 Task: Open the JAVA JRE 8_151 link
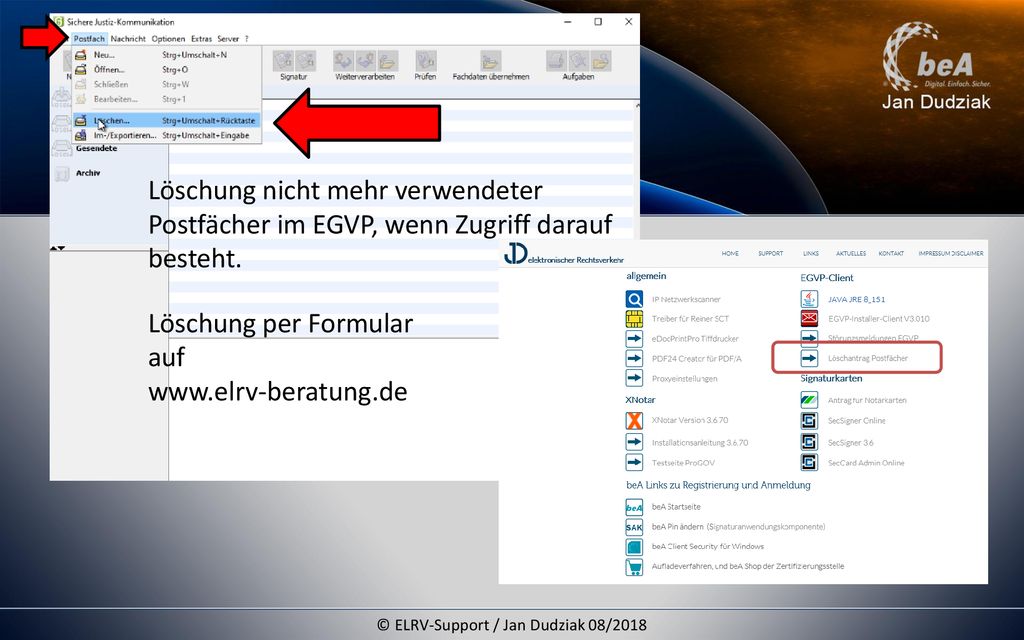[x=856, y=299]
